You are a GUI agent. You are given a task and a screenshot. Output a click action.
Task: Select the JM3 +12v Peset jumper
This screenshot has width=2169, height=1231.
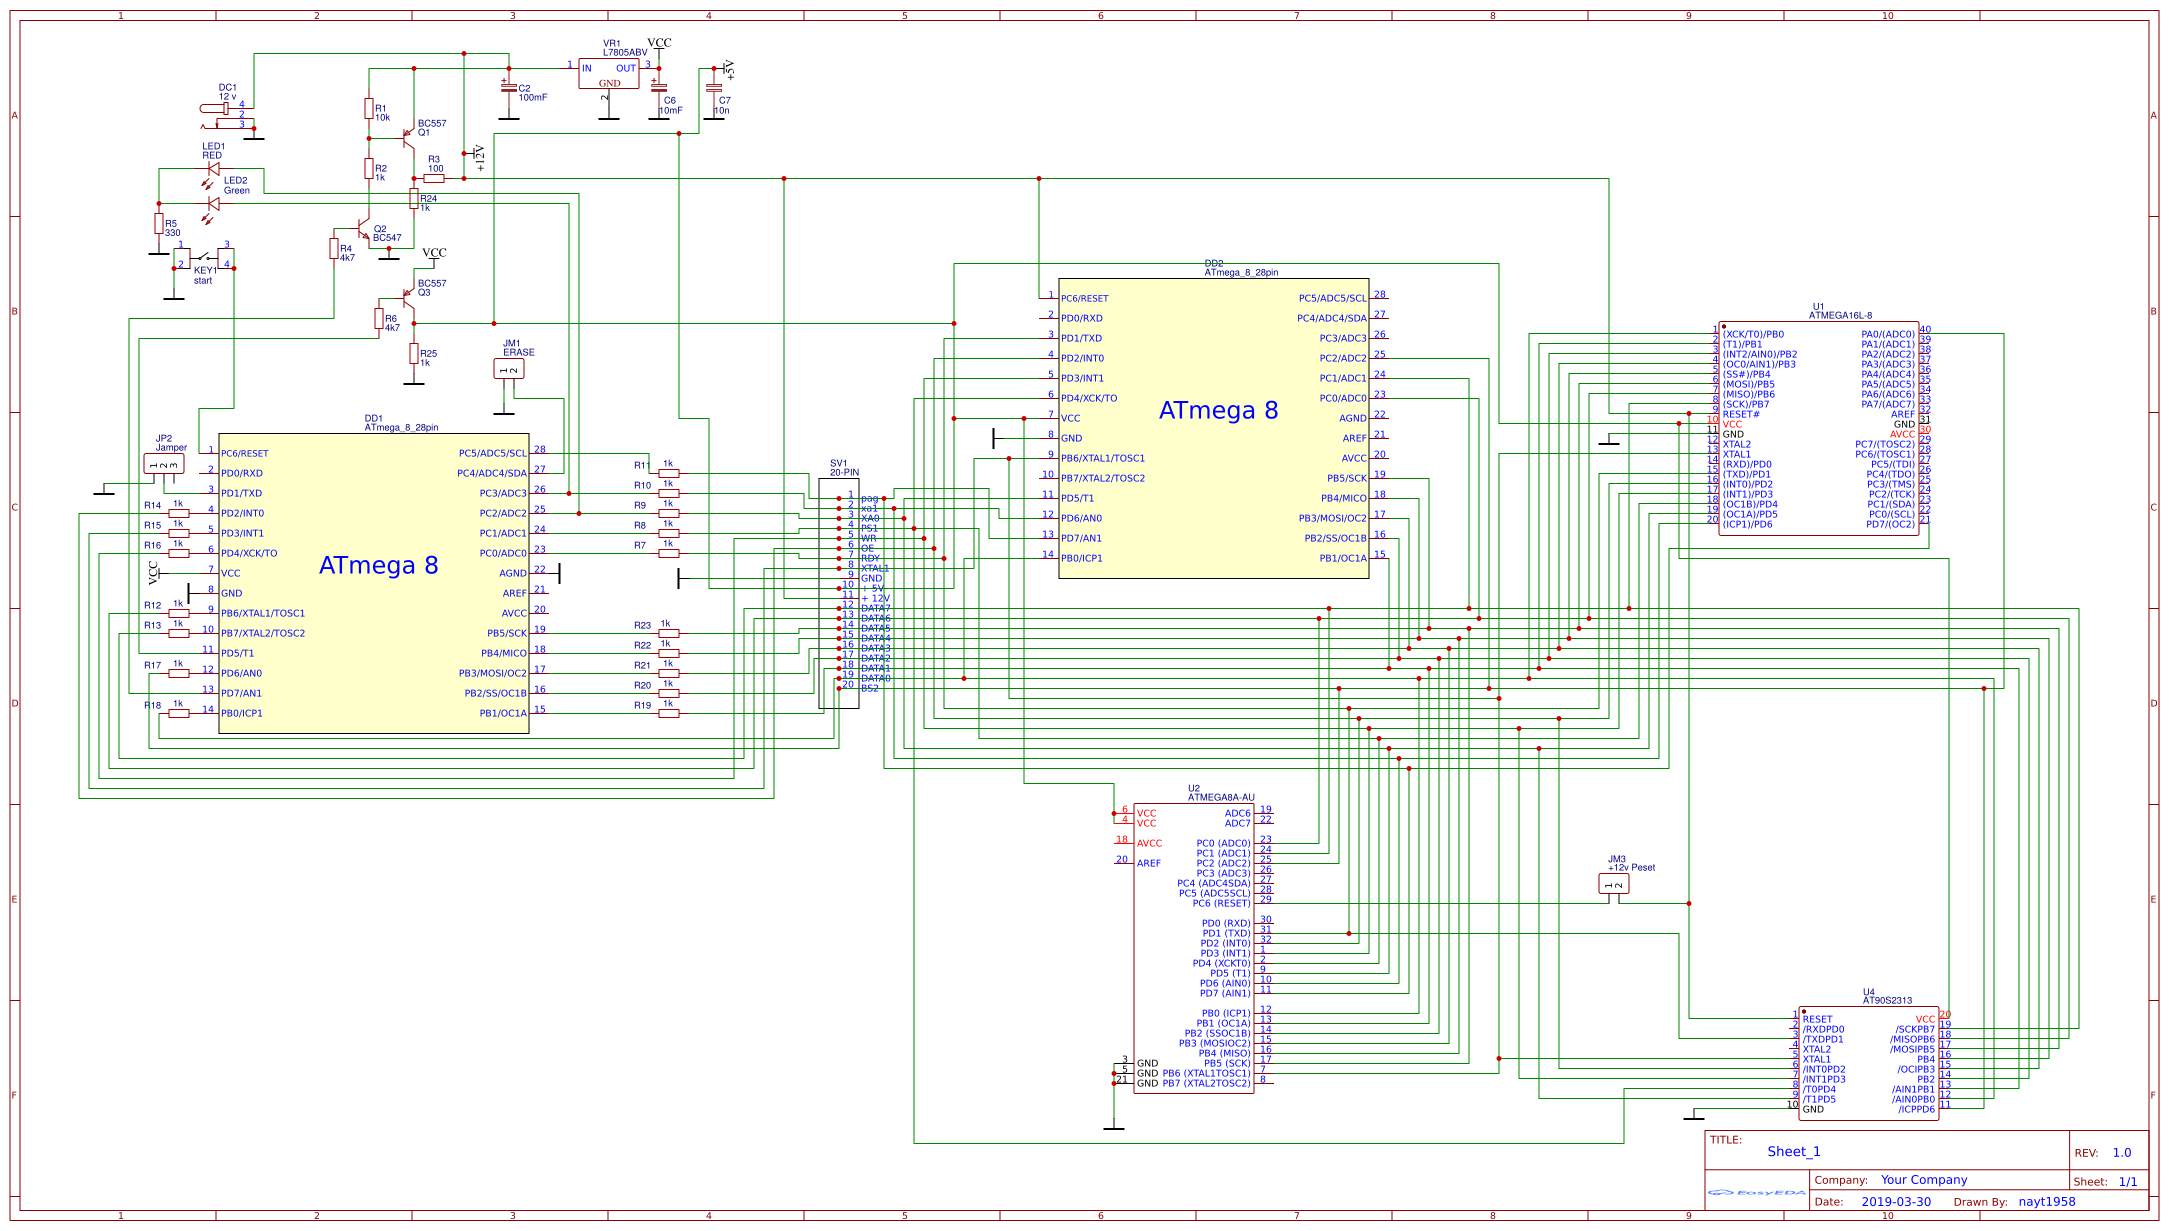(x=1613, y=884)
